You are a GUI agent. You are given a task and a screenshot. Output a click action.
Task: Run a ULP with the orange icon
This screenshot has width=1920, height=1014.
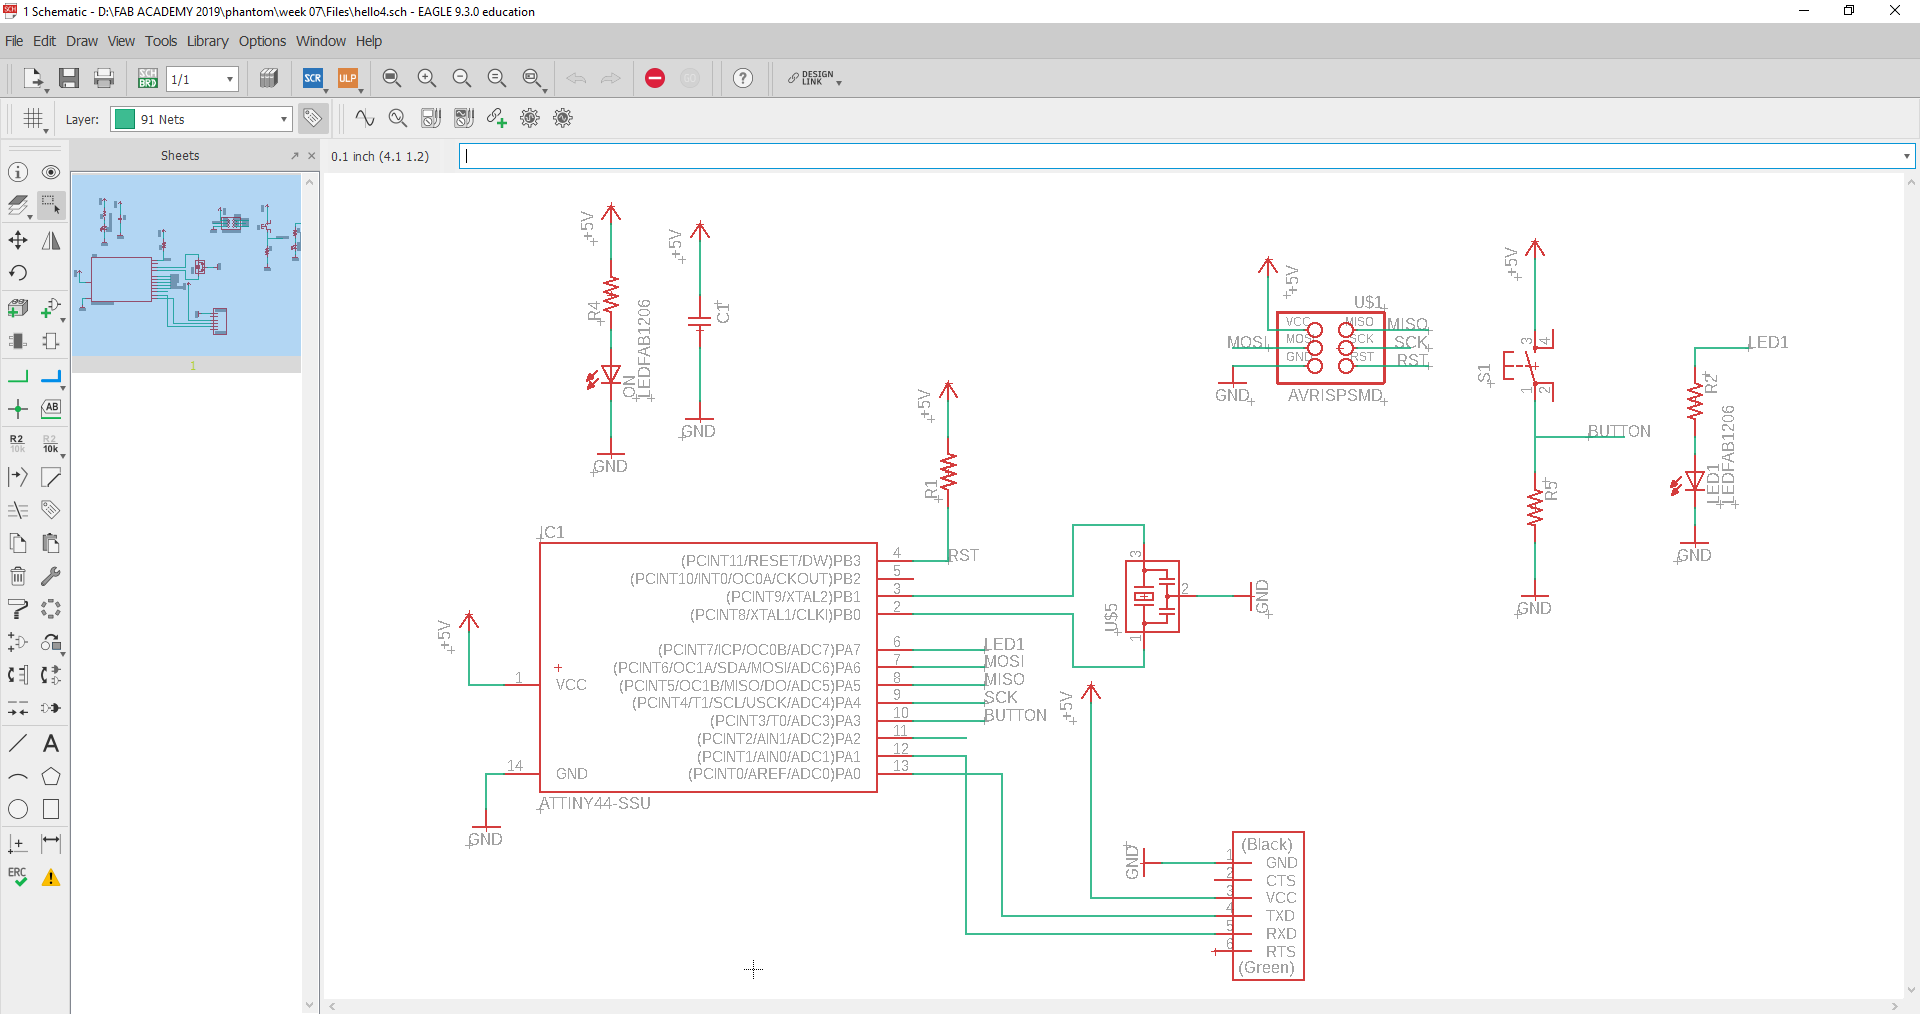point(348,78)
